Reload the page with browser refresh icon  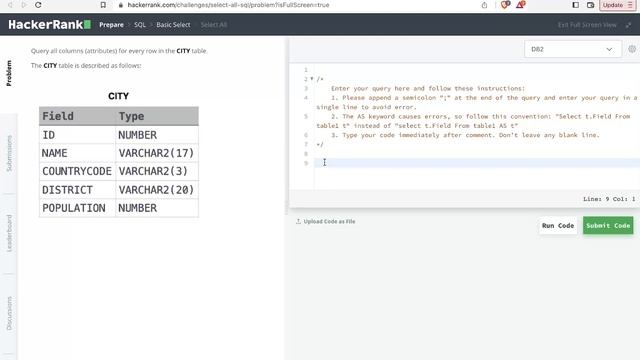(38, 5)
